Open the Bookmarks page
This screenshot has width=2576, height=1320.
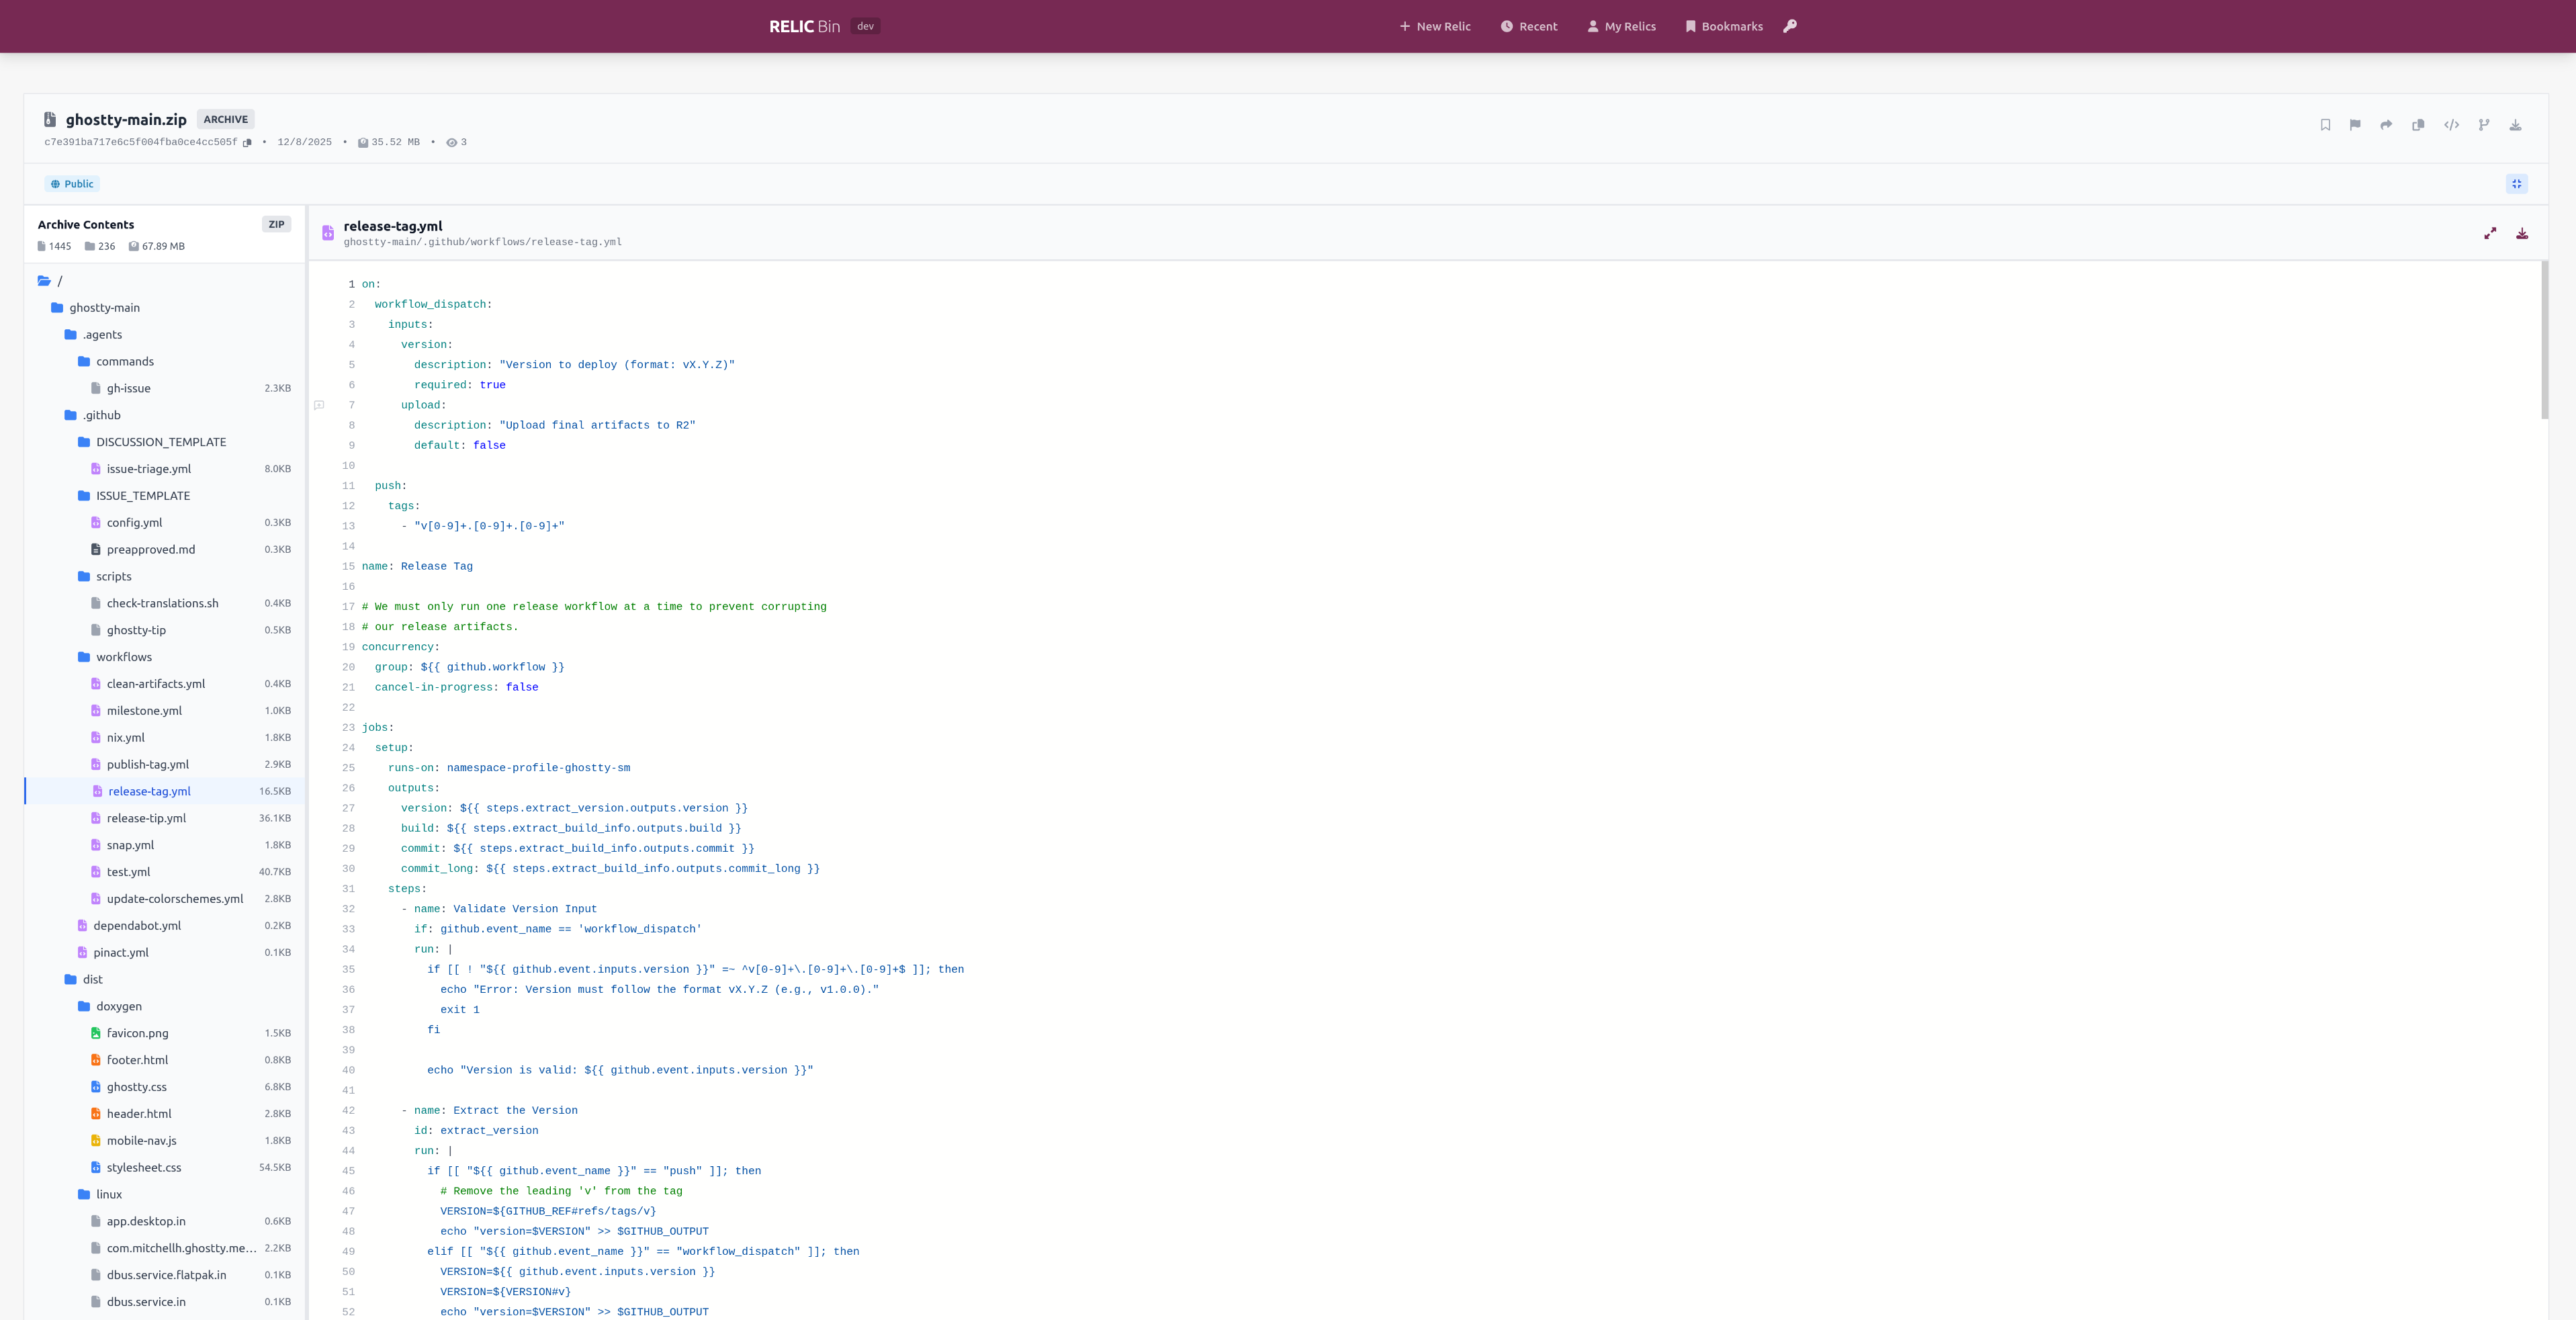pyautogui.click(x=1724, y=27)
